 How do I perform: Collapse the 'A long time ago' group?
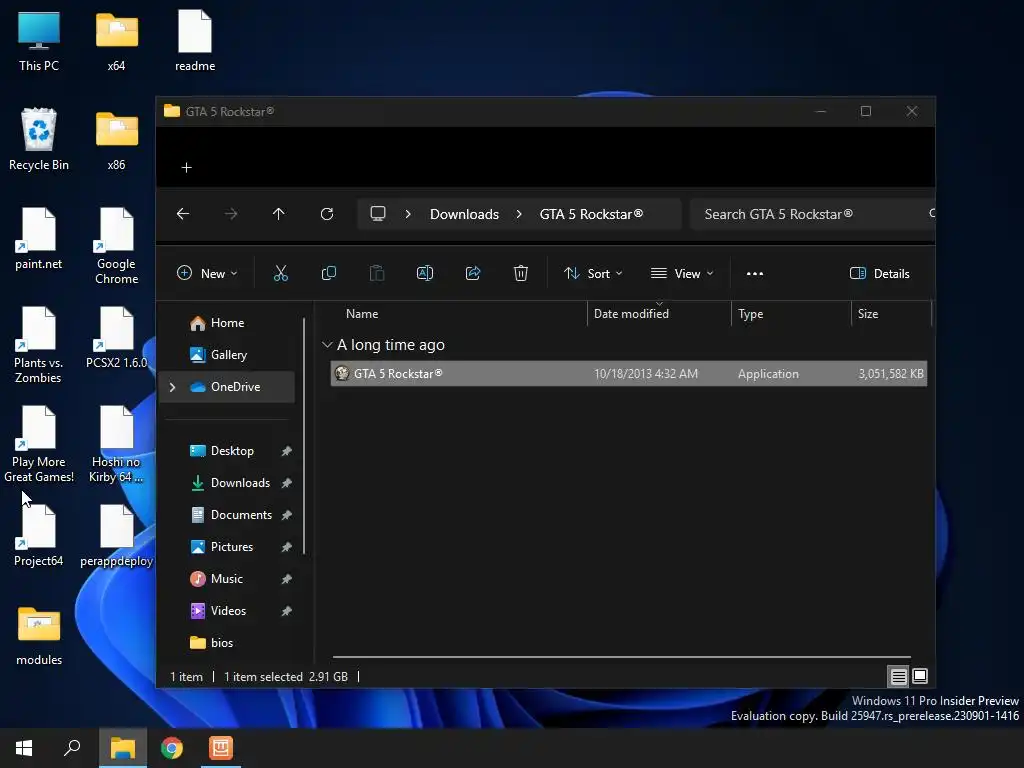point(327,344)
